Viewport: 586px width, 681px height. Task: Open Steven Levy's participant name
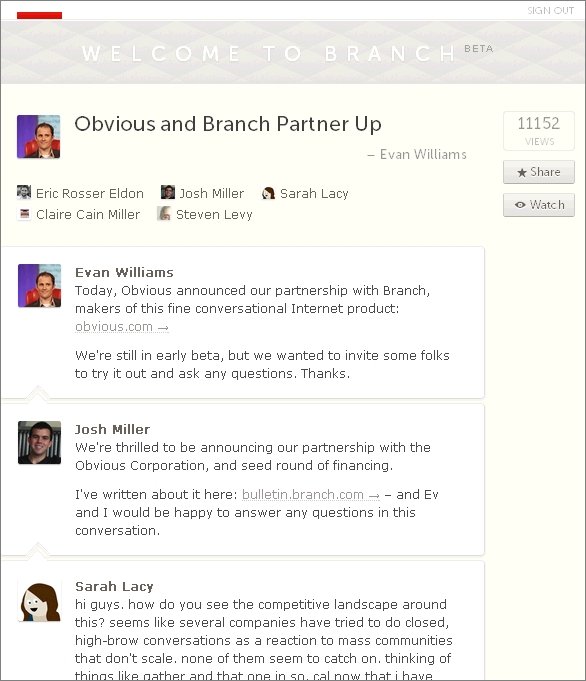pyautogui.click(x=214, y=215)
